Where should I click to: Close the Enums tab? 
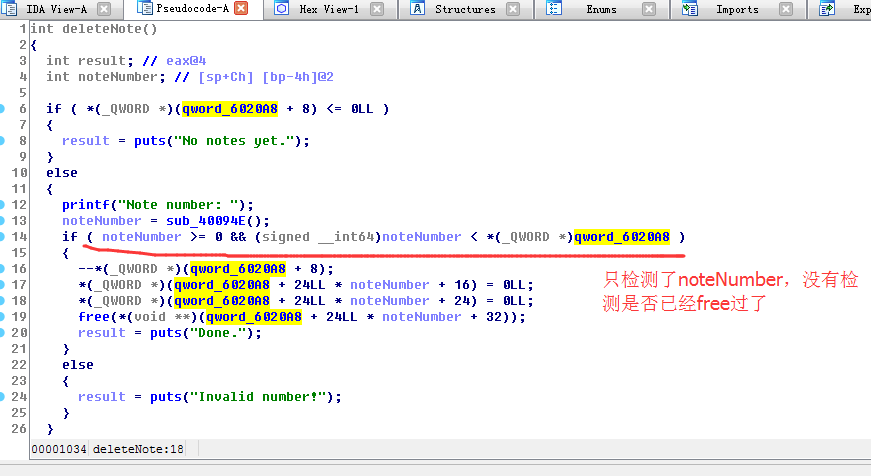coord(650,9)
